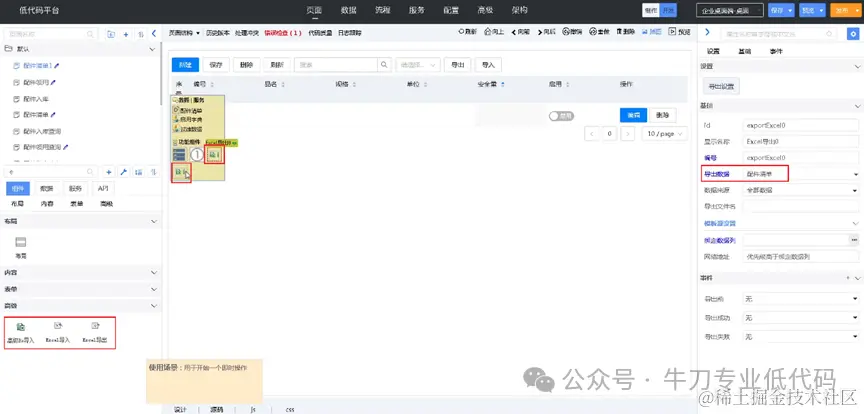Click the 向后 move-backward toolbar icon
This screenshot has height=414, width=864.
click(x=547, y=32)
